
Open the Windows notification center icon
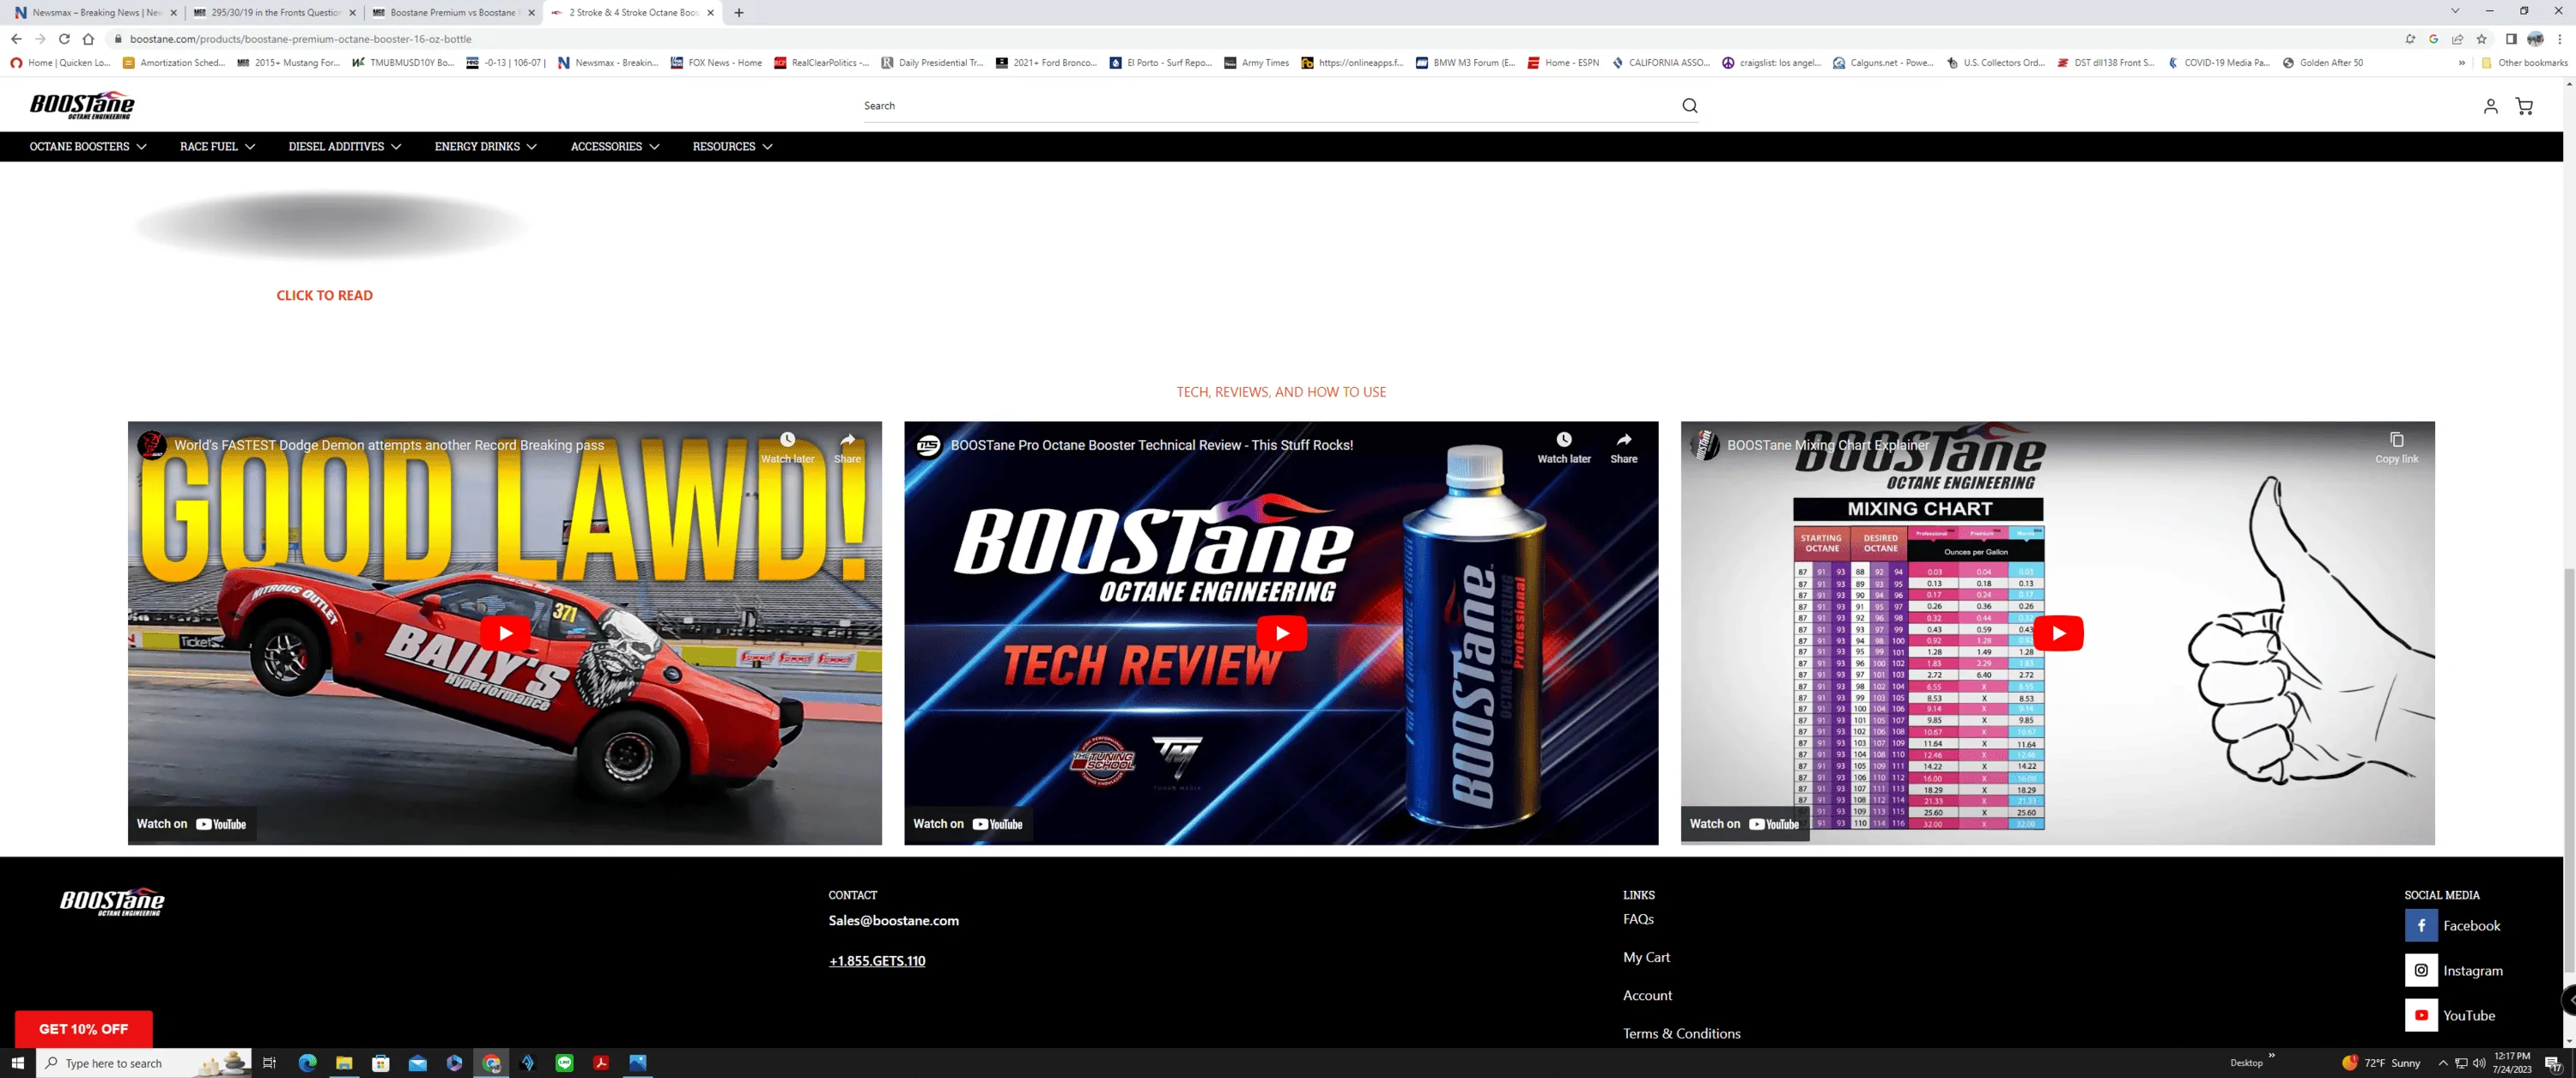tap(2552, 1063)
